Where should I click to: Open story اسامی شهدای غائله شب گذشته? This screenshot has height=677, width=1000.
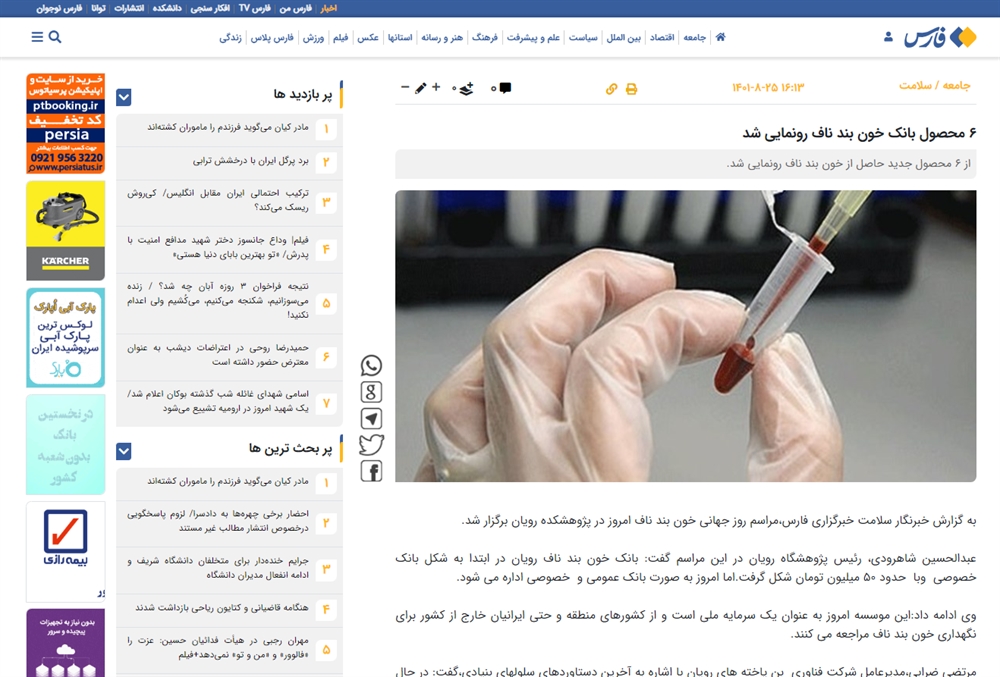point(217,401)
